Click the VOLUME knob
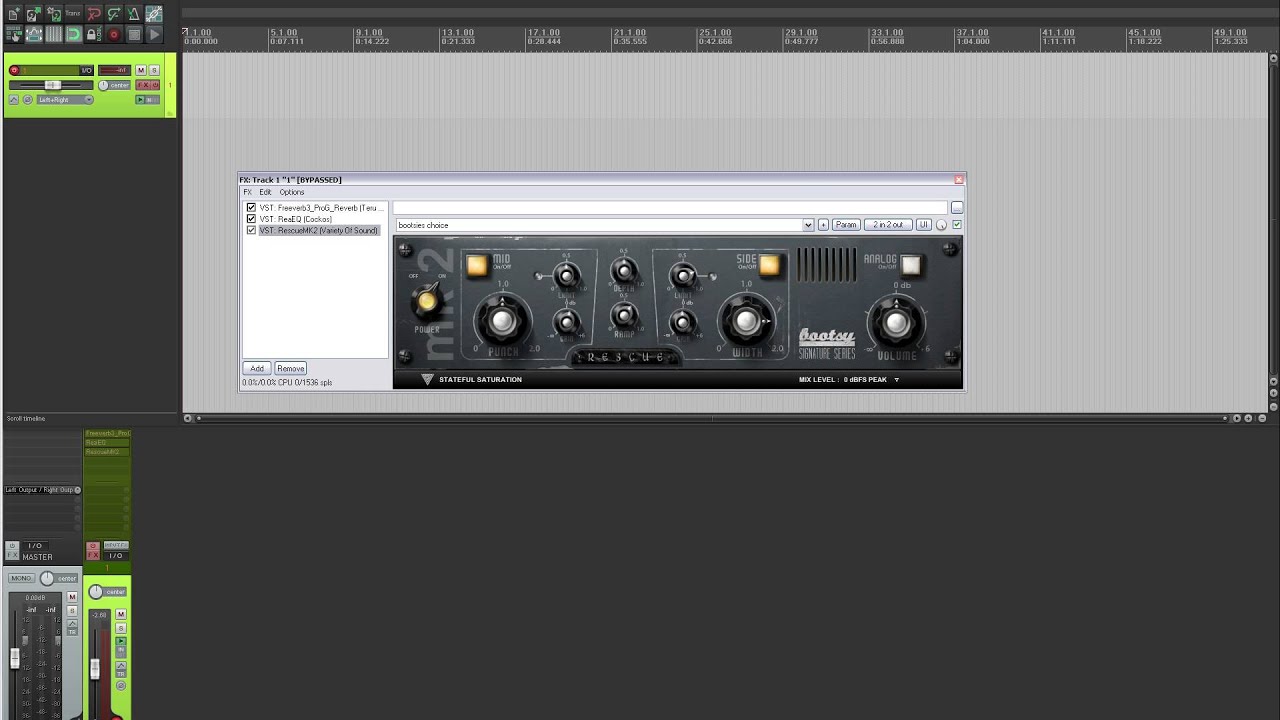The height and width of the screenshot is (720, 1280). click(x=896, y=322)
